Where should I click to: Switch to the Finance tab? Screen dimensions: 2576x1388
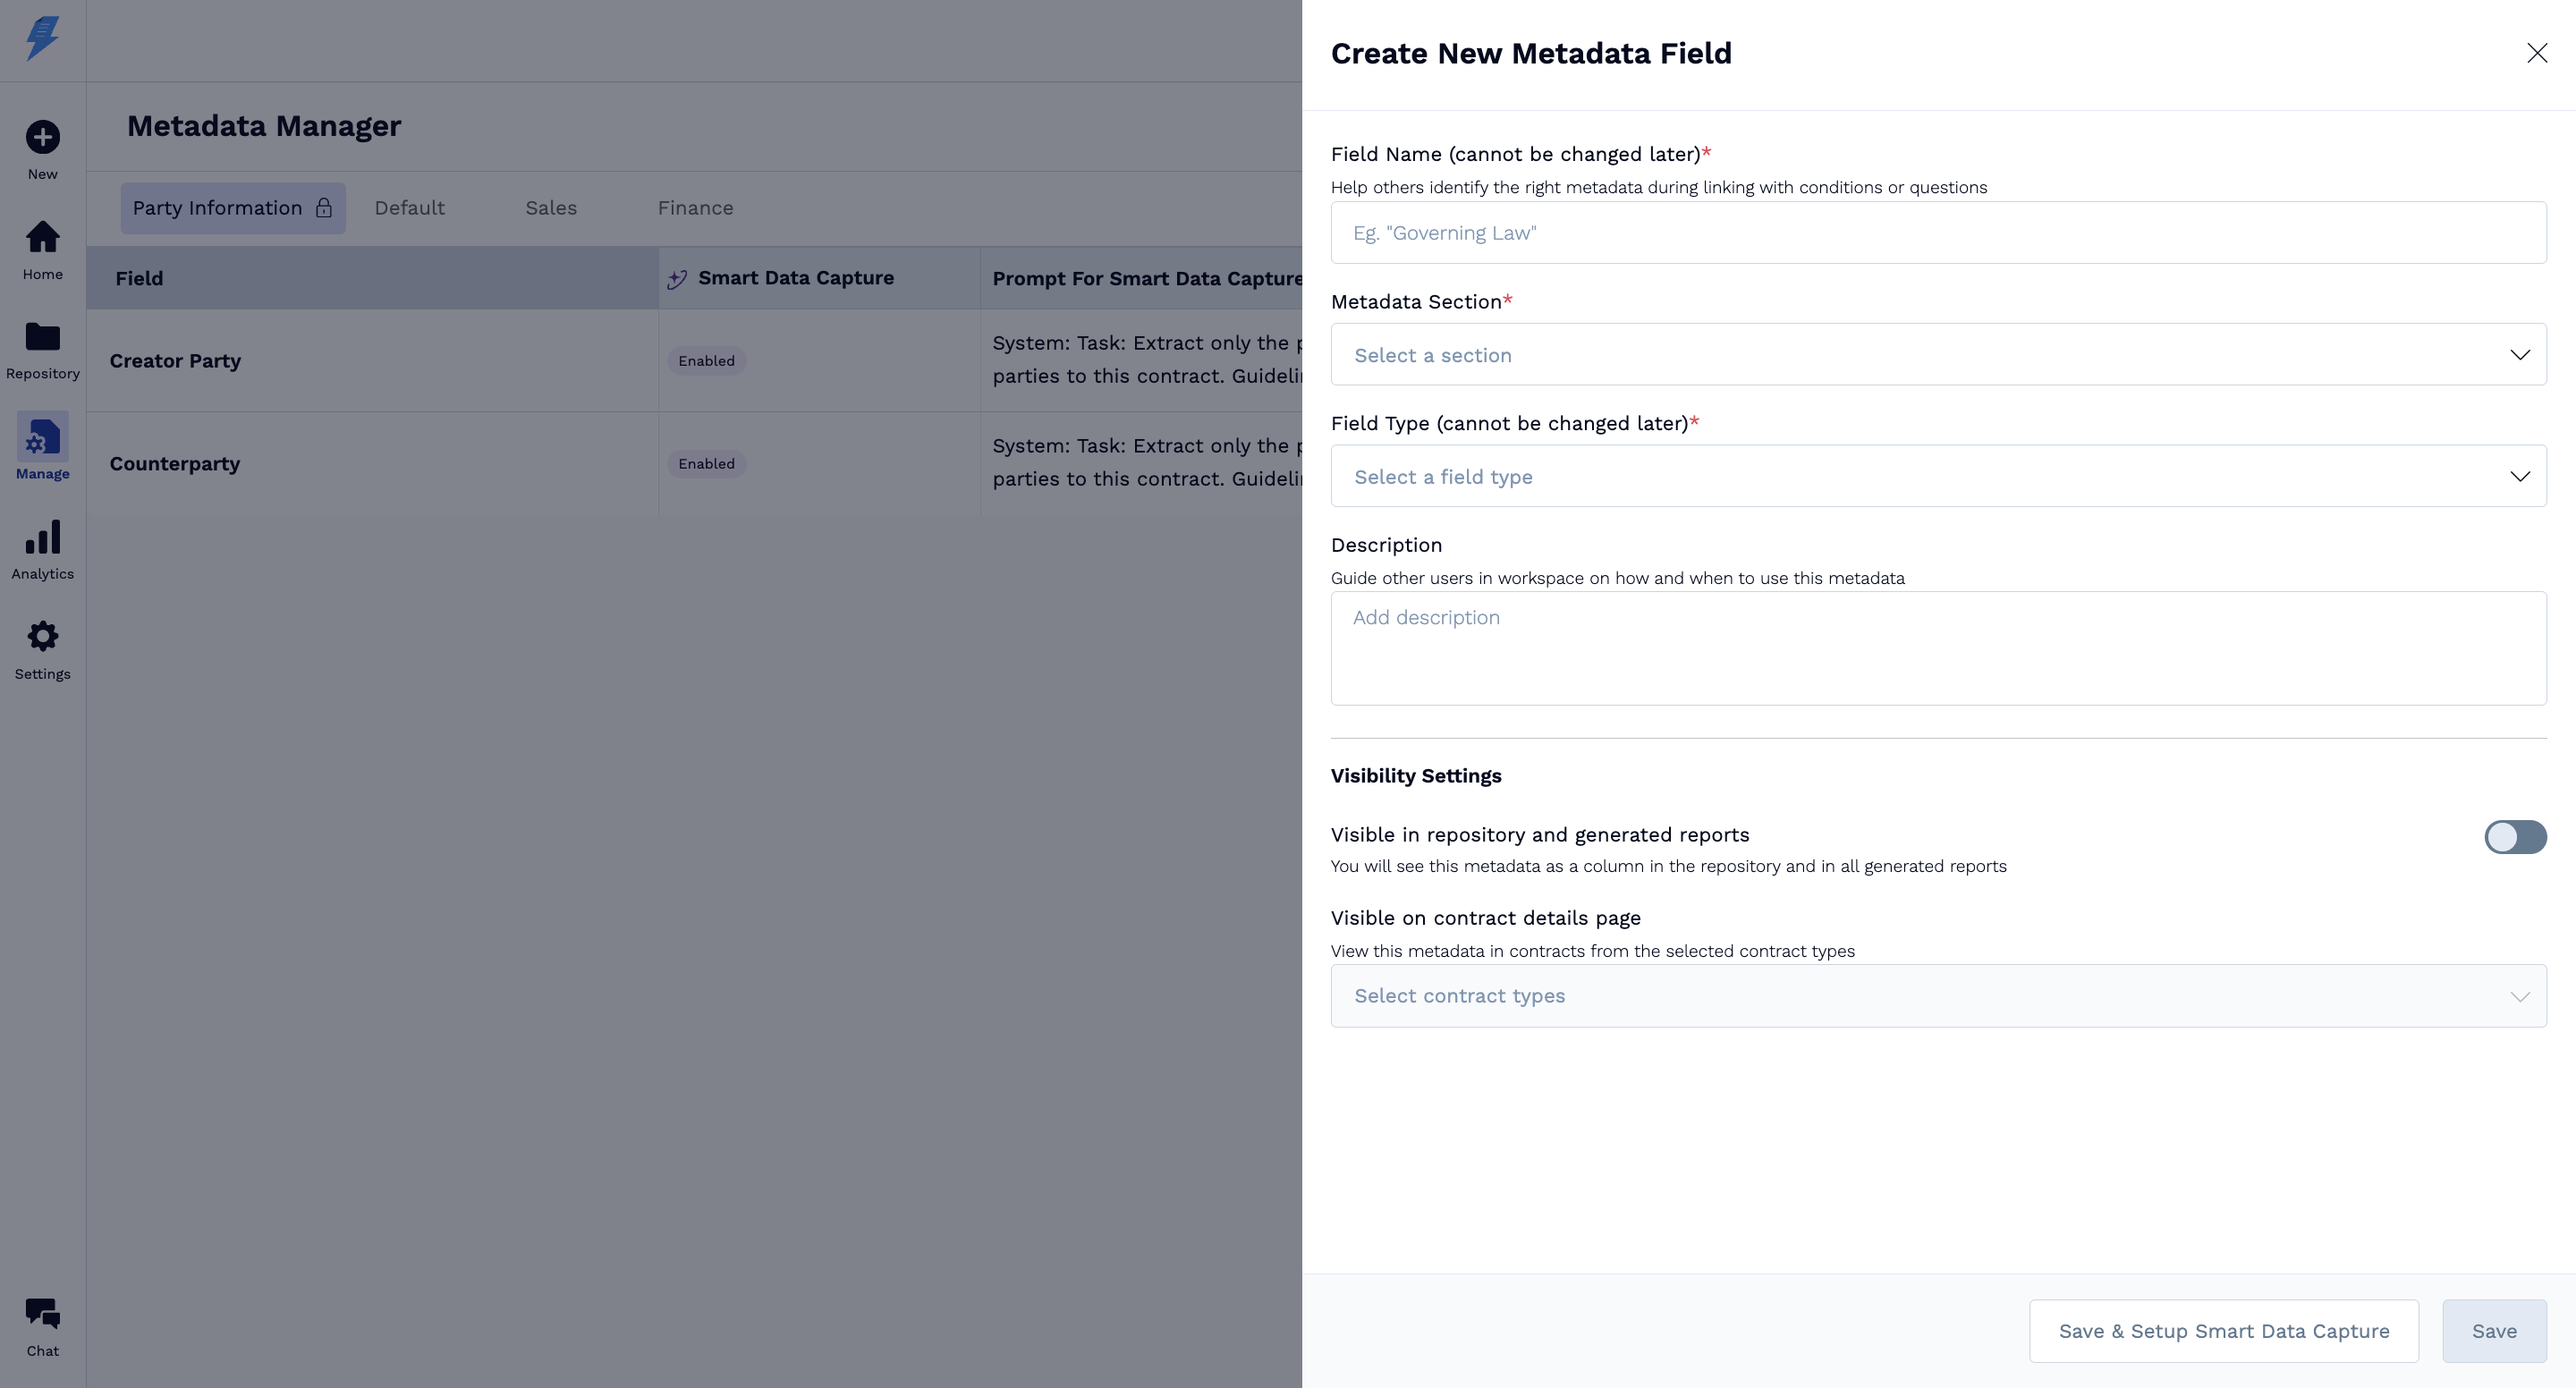[x=695, y=208]
